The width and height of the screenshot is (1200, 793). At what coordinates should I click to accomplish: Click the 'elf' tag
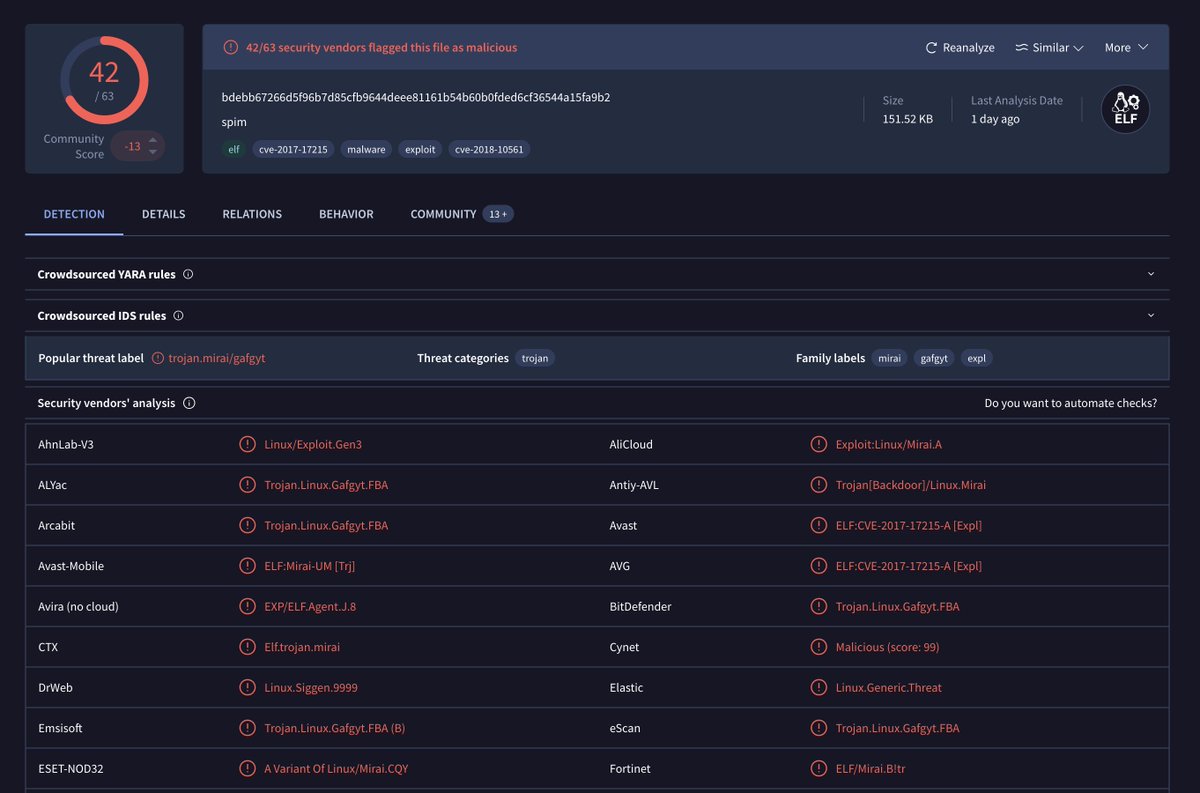pyautogui.click(x=234, y=149)
